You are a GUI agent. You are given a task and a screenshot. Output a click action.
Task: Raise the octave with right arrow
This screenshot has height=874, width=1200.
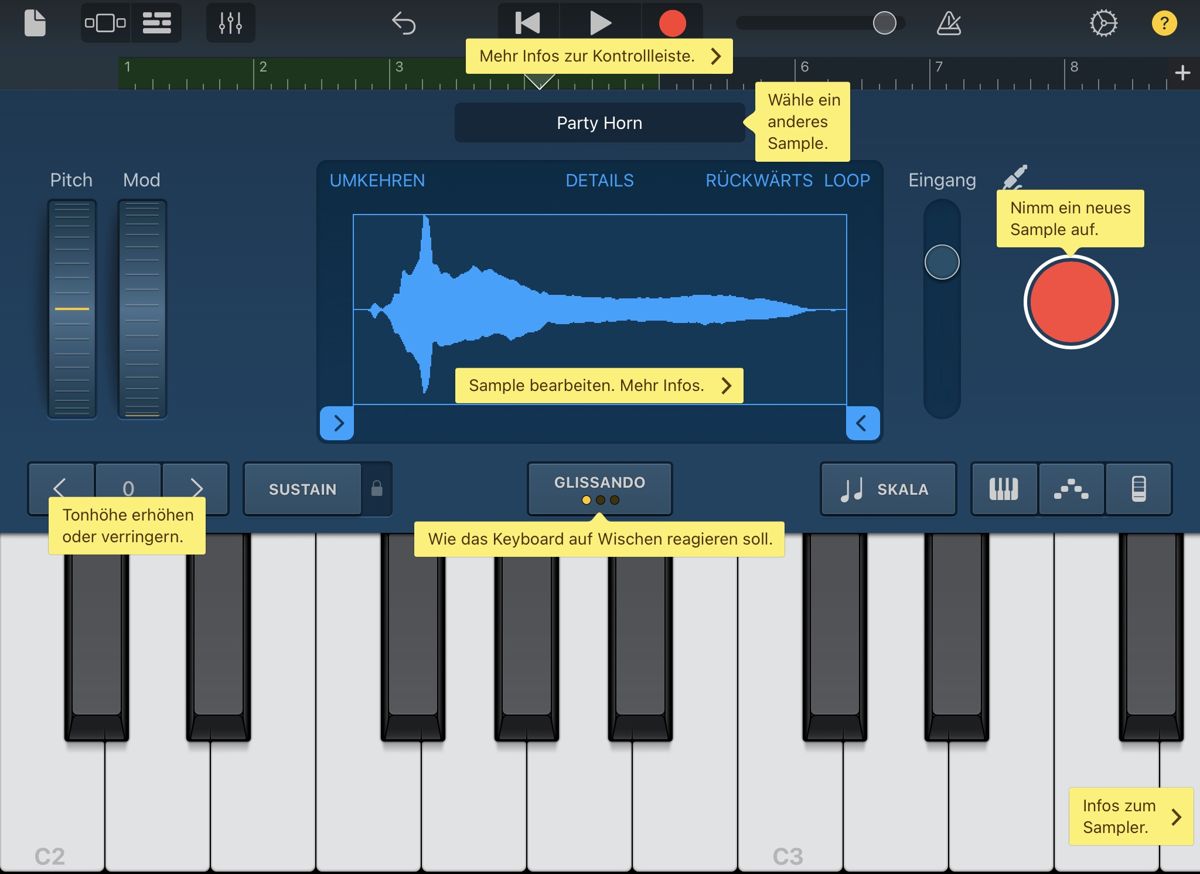point(196,489)
